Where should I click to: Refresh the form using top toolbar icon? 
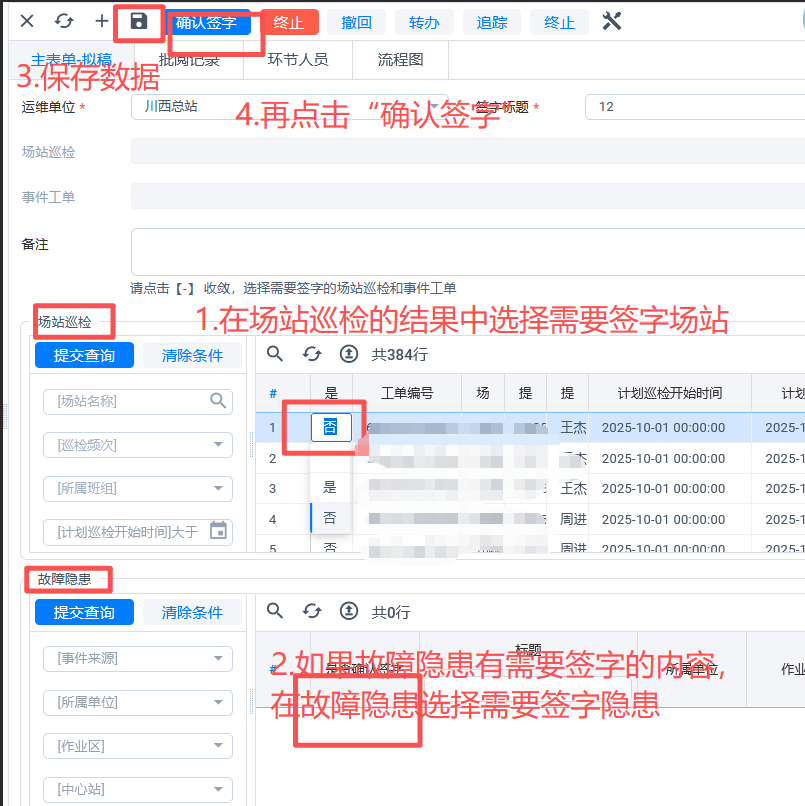[64, 21]
